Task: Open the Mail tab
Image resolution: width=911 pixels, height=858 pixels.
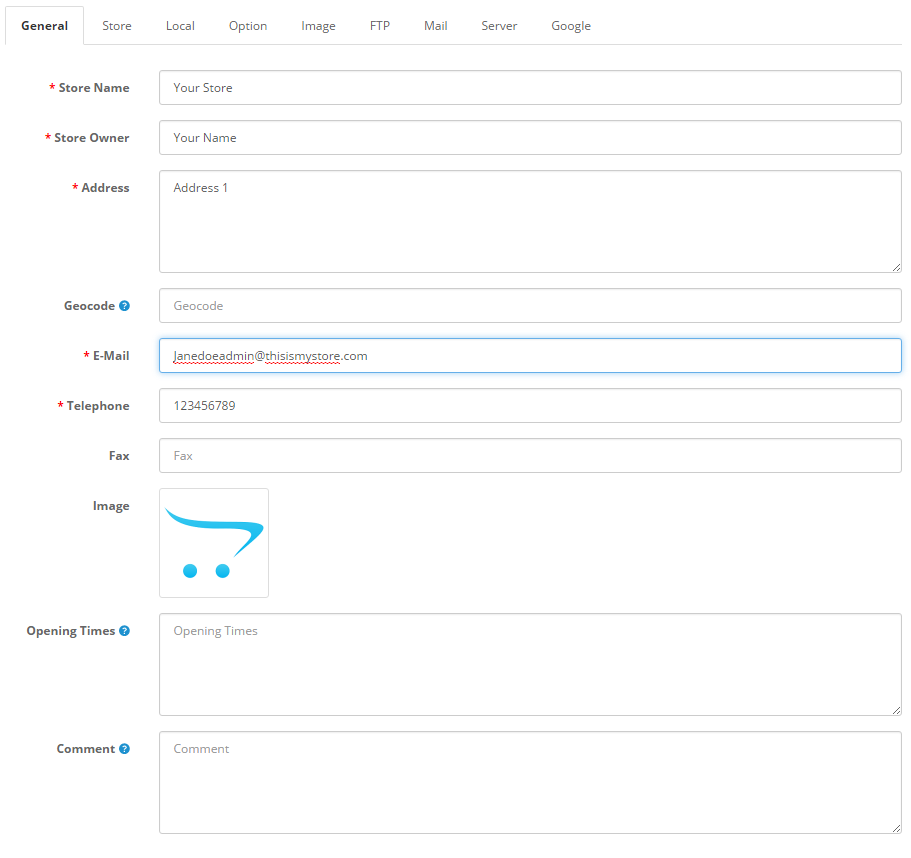Action: pyautogui.click(x=436, y=26)
